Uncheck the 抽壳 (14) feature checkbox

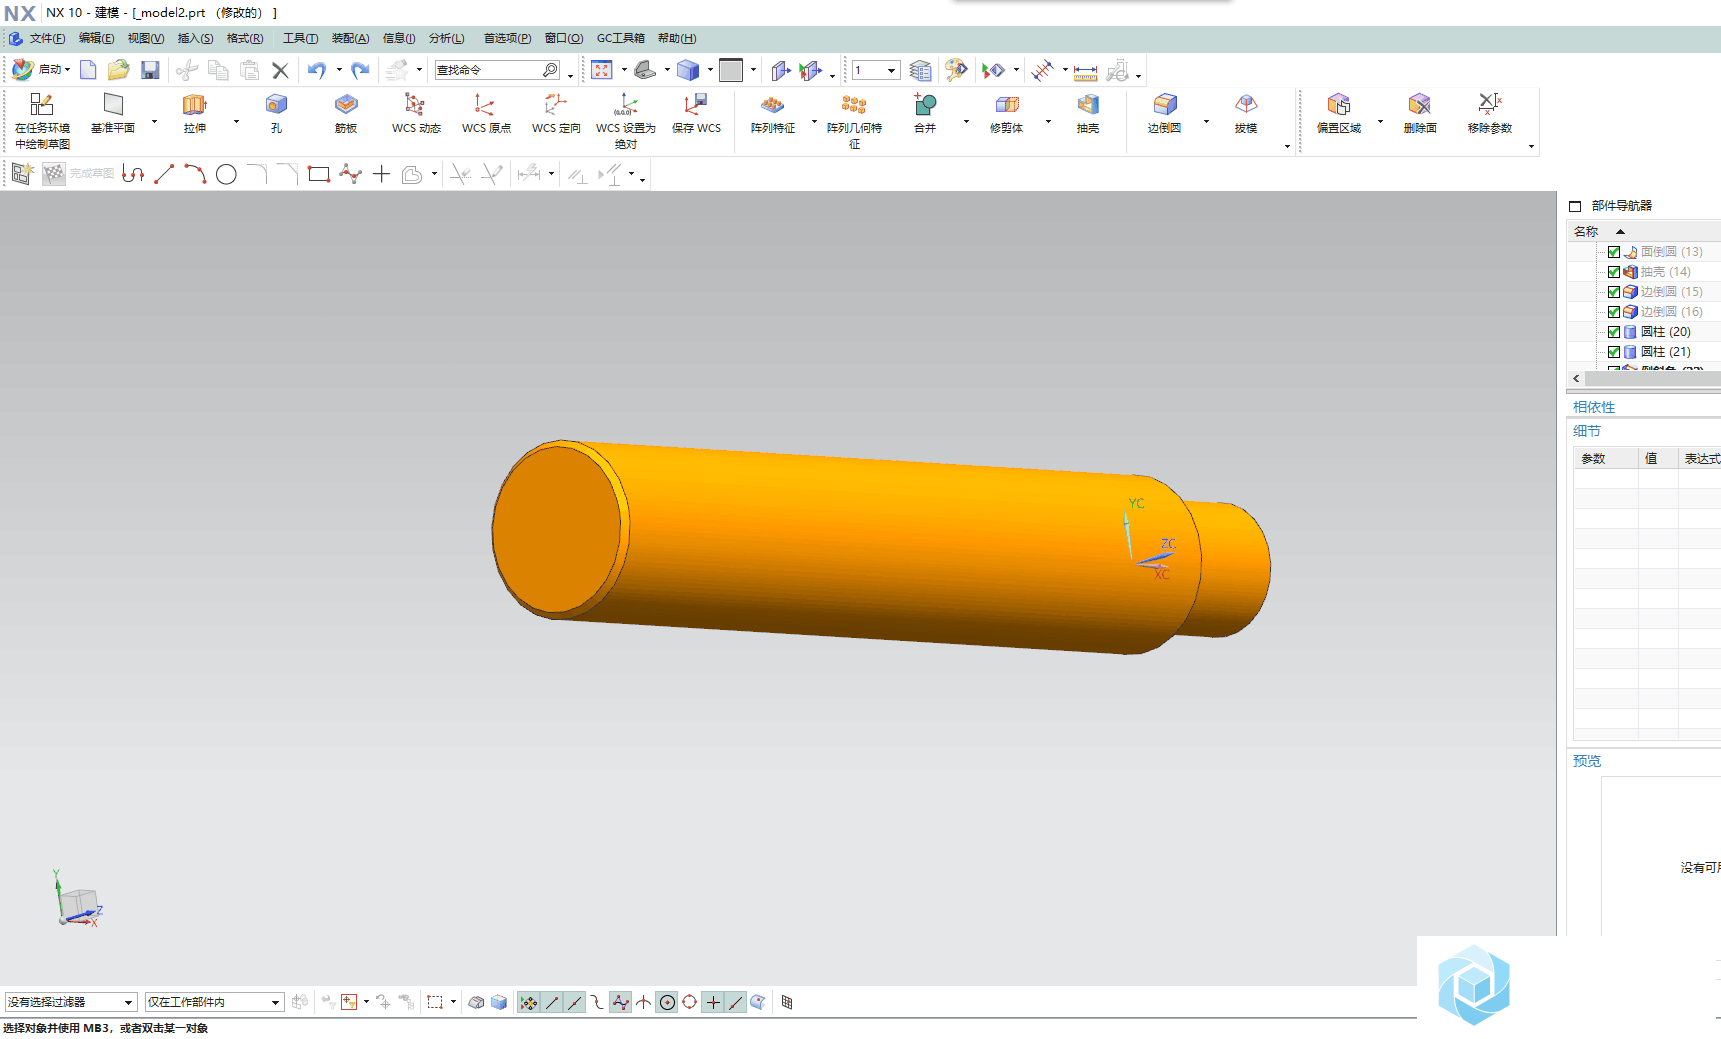(x=1614, y=272)
